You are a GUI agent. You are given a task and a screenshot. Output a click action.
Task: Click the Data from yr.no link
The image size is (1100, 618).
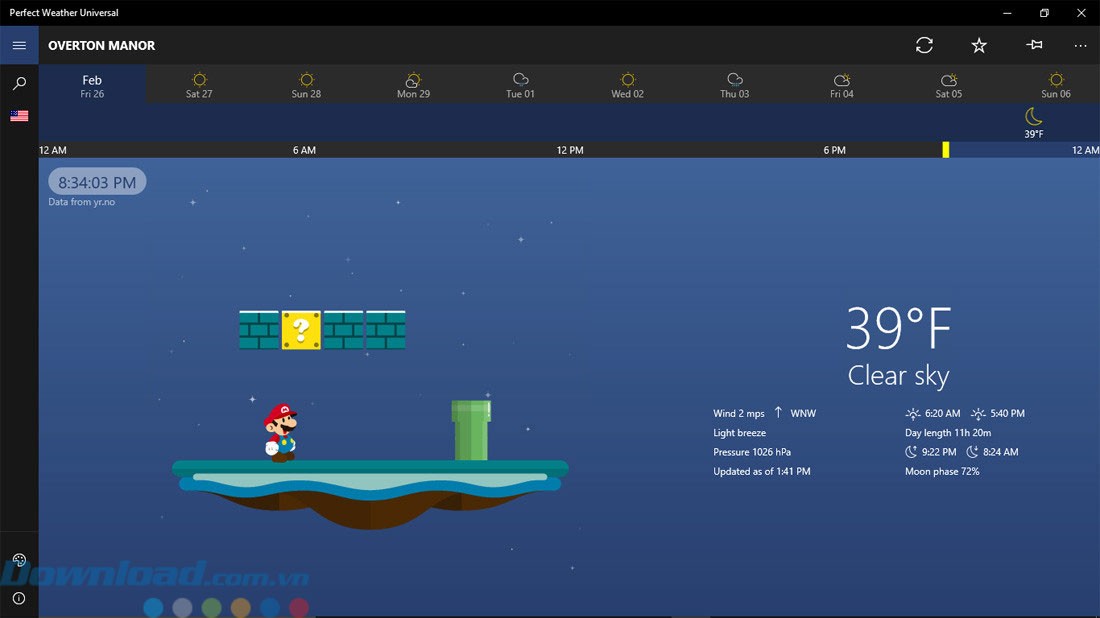(83, 202)
